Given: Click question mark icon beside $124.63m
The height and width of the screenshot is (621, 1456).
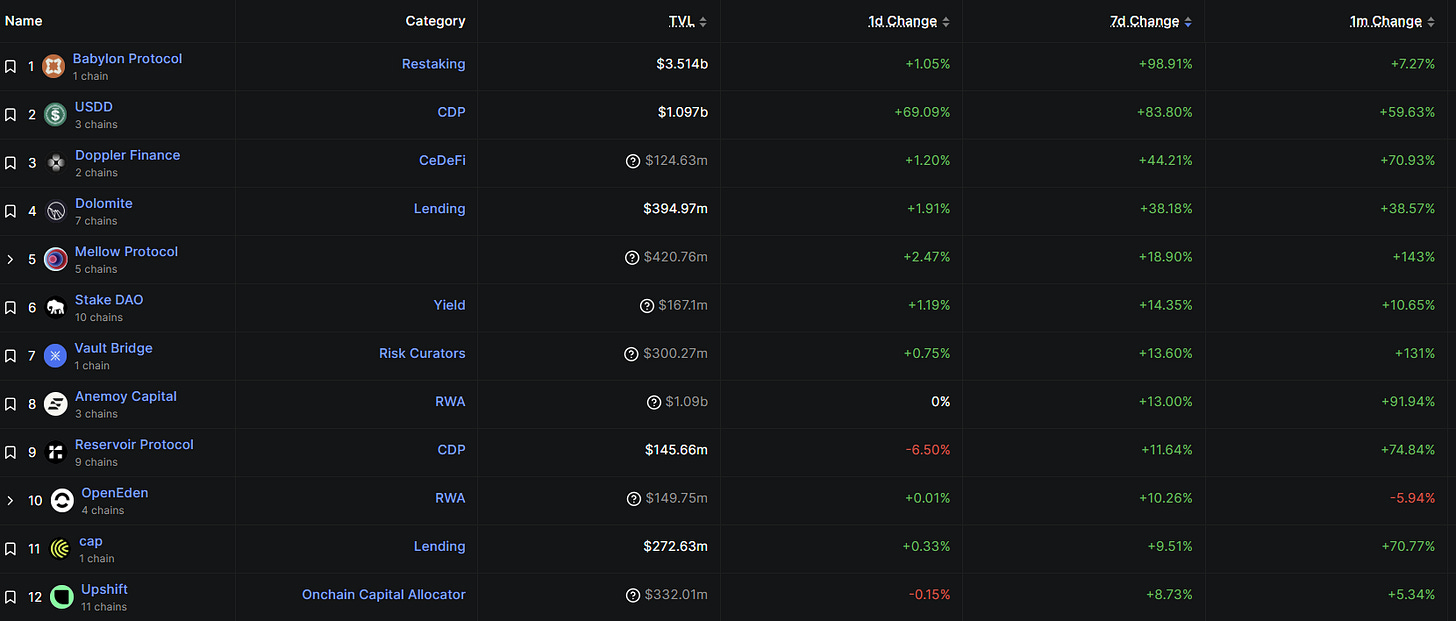Looking at the screenshot, I should pyautogui.click(x=632, y=161).
